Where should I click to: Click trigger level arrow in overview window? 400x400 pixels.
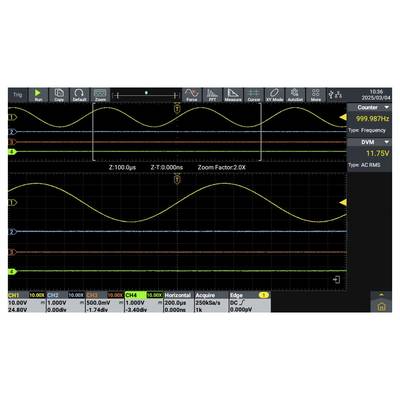[x=343, y=117]
